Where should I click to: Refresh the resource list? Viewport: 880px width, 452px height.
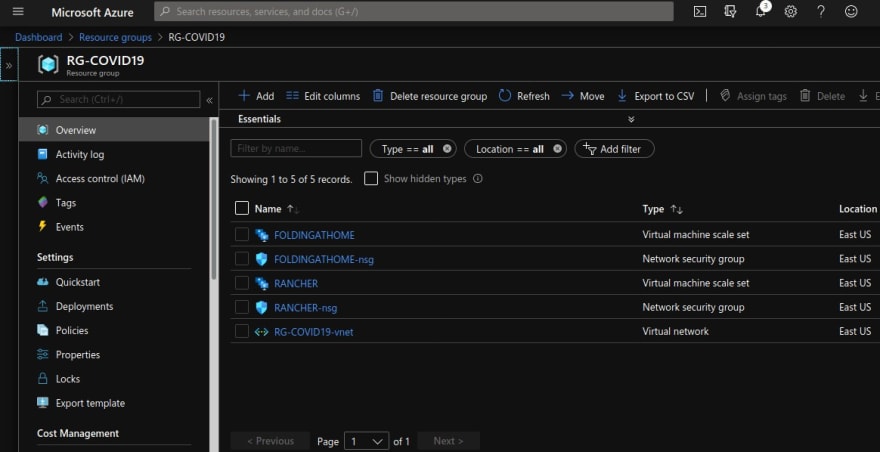coord(524,96)
